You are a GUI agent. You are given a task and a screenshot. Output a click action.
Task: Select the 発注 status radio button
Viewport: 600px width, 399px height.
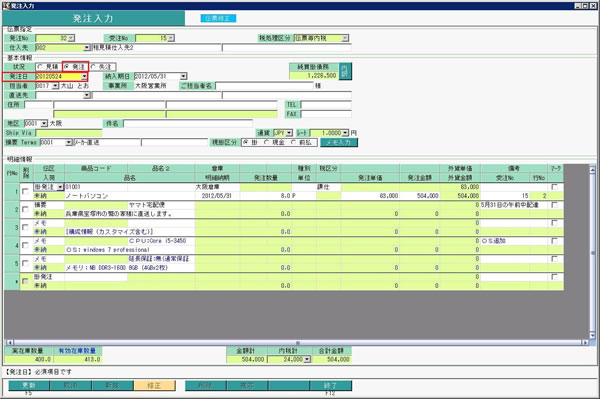(x=67, y=67)
